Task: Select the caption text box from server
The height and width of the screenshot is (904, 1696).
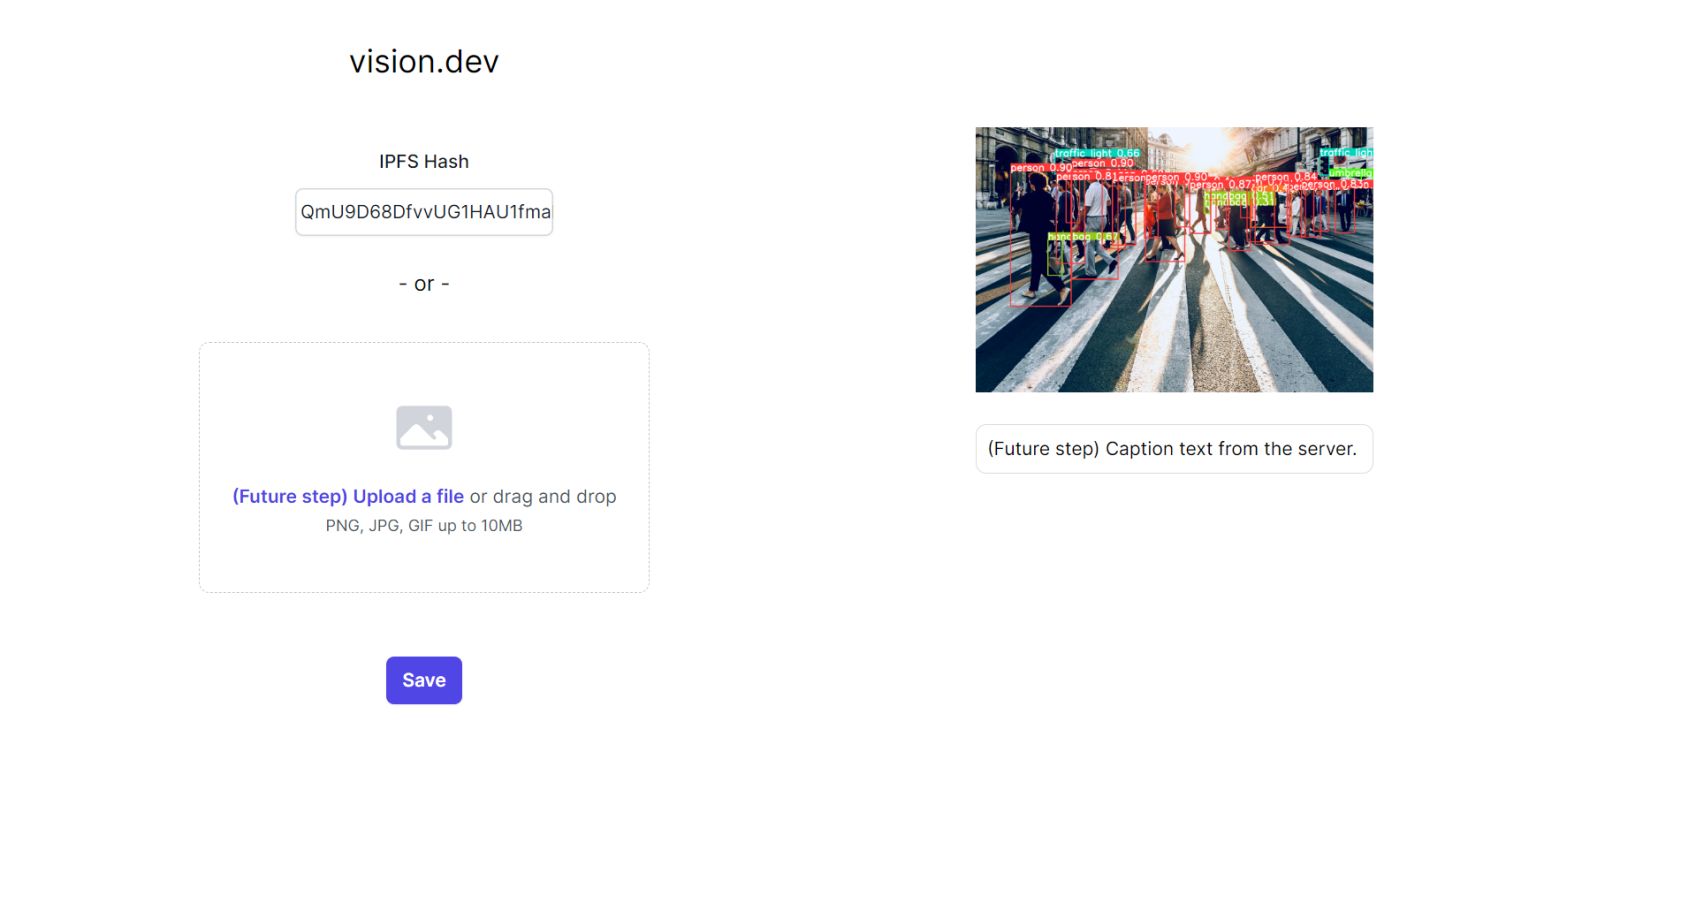Action: [1174, 449]
